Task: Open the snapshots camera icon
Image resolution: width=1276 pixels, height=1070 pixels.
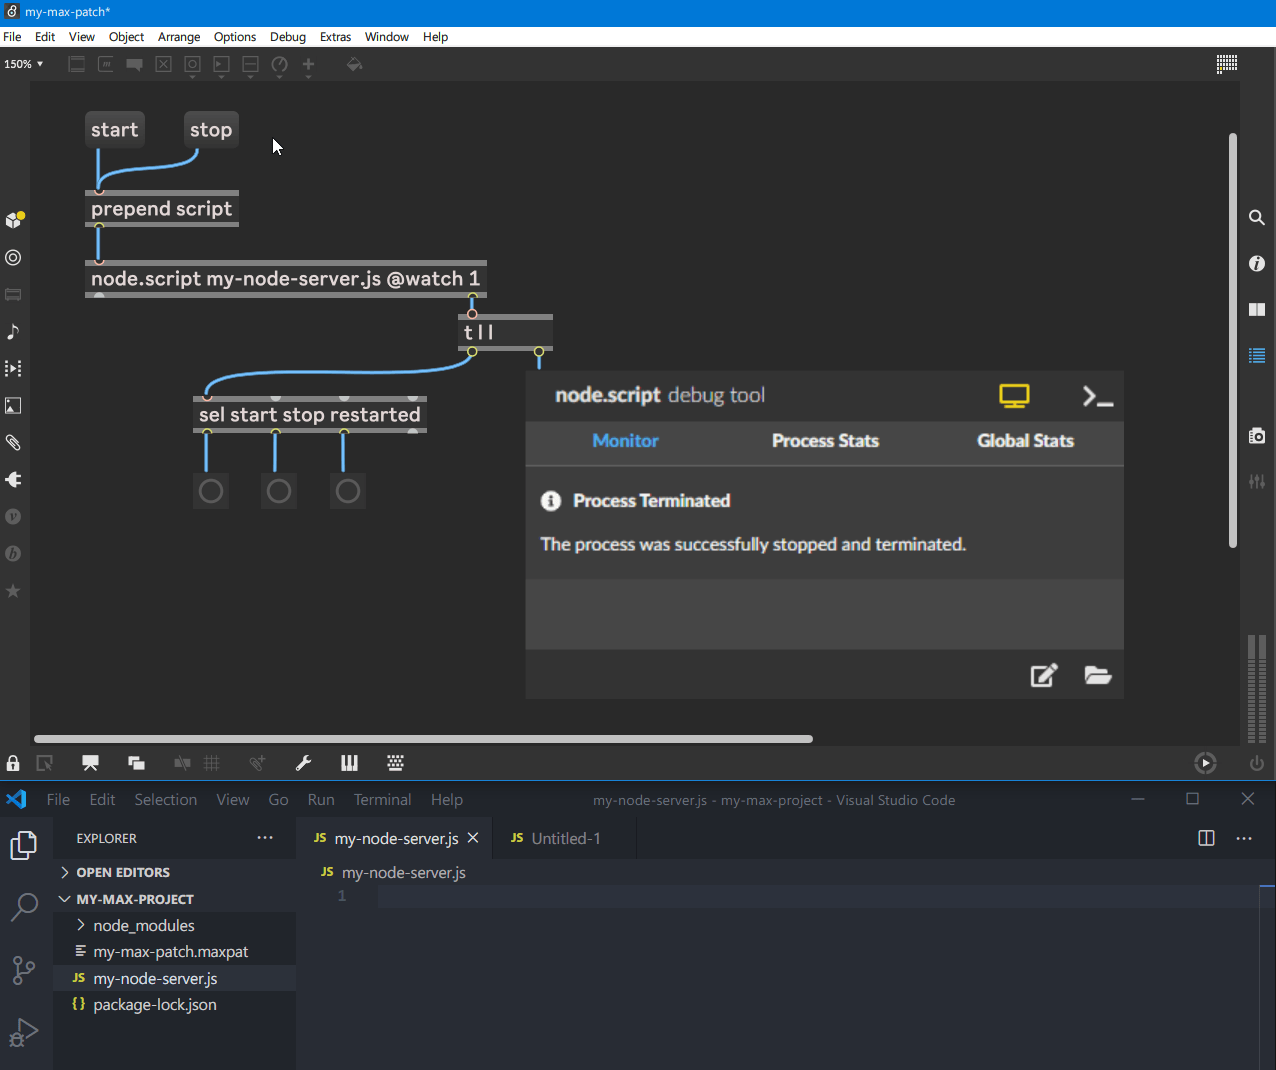Action: point(1257,435)
